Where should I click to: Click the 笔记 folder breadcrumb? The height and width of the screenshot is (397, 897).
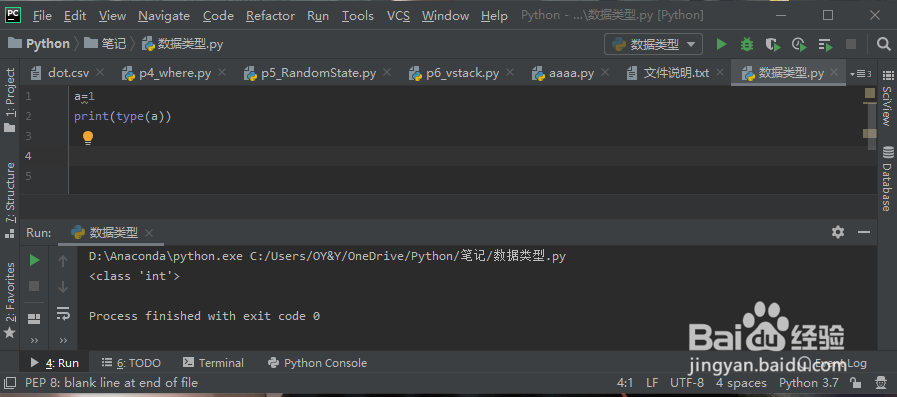pyautogui.click(x=105, y=43)
